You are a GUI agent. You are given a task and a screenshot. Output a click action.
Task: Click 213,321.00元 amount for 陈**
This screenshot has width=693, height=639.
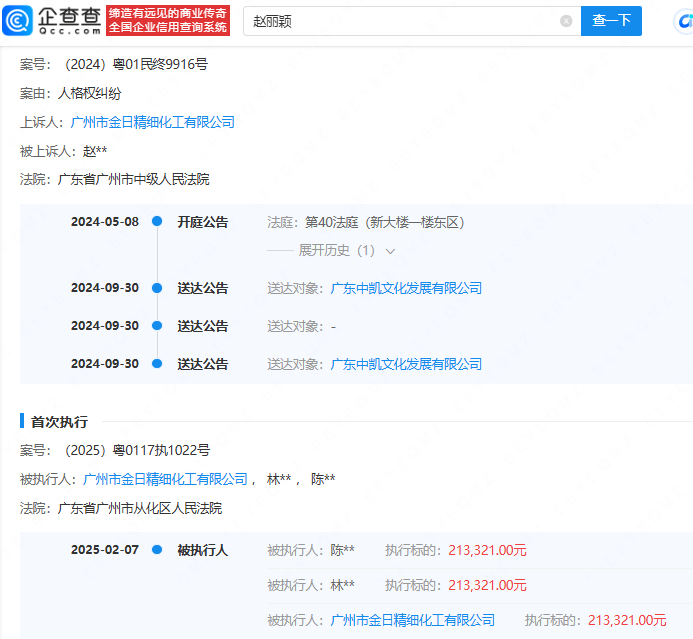tap(487, 550)
